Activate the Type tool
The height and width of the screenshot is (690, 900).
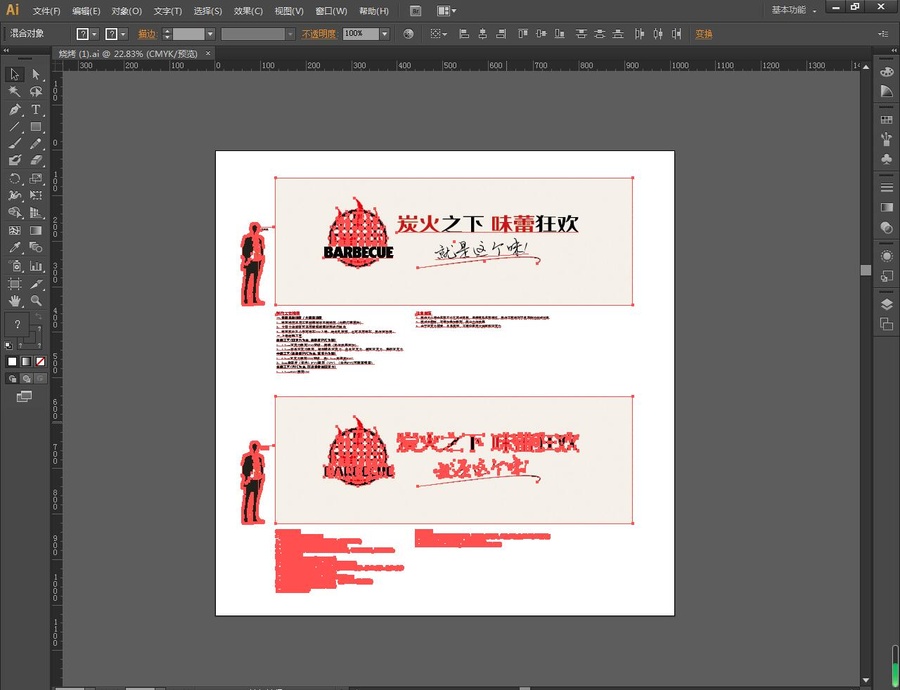[x=36, y=109]
